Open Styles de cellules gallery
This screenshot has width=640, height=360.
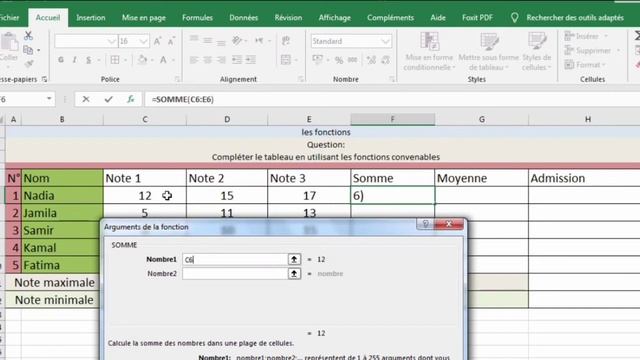(x=537, y=51)
